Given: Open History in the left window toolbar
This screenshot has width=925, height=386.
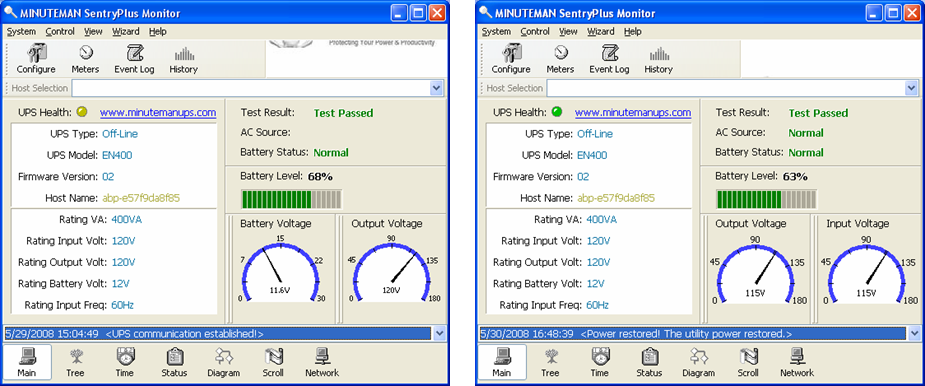Looking at the screenshot, I should (x=183, y=59).
